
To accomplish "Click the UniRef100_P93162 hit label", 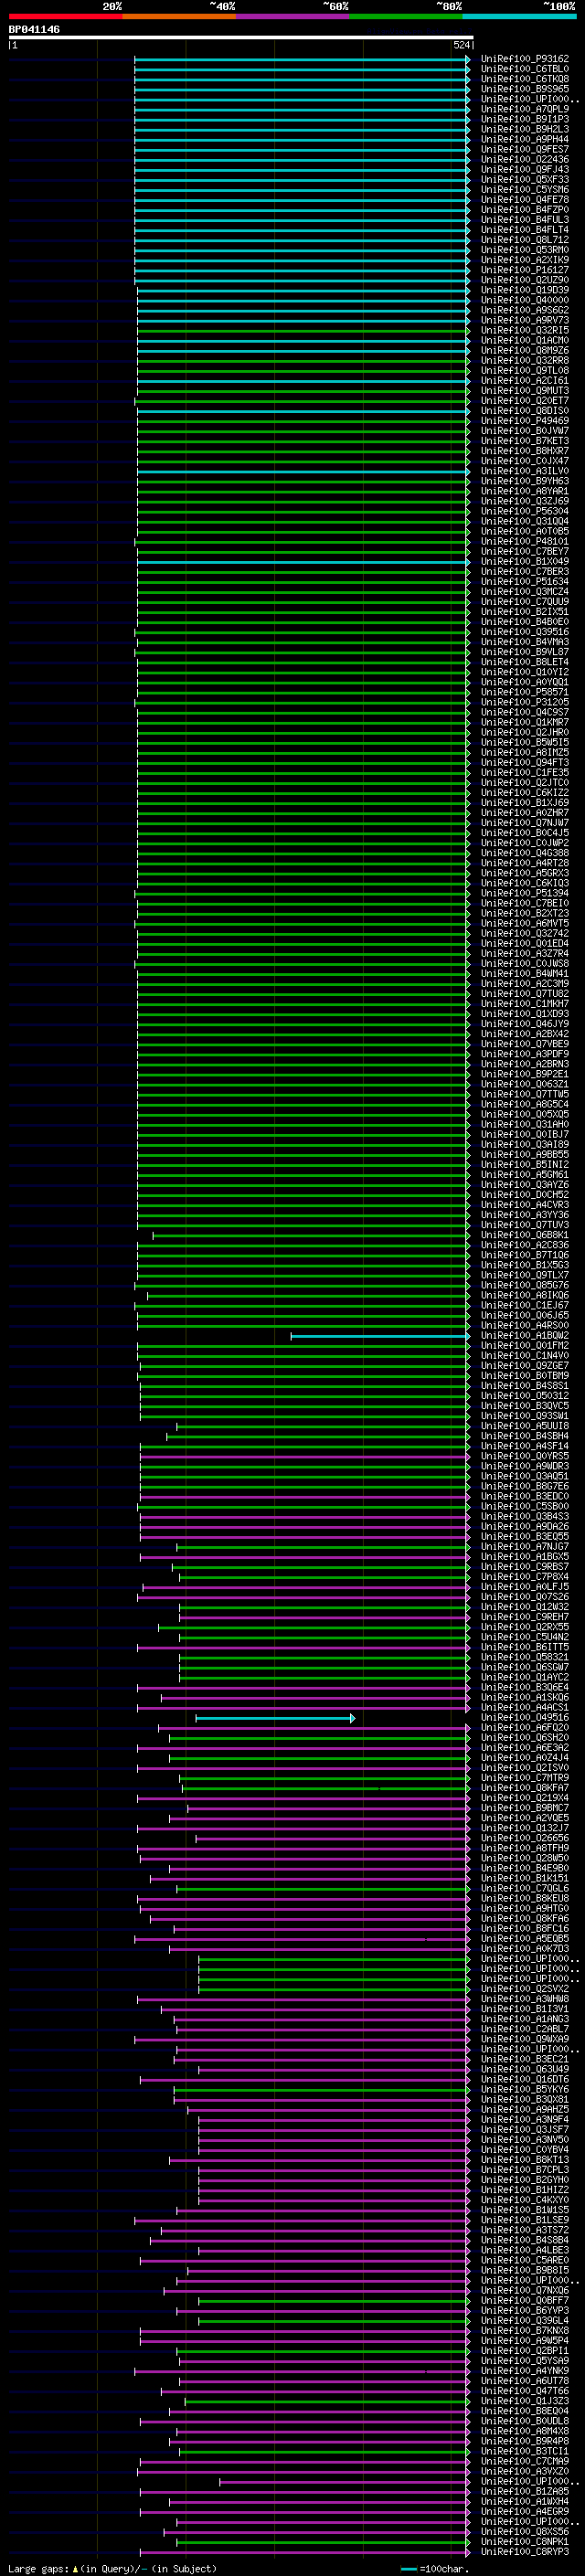I will coord(524,59).
